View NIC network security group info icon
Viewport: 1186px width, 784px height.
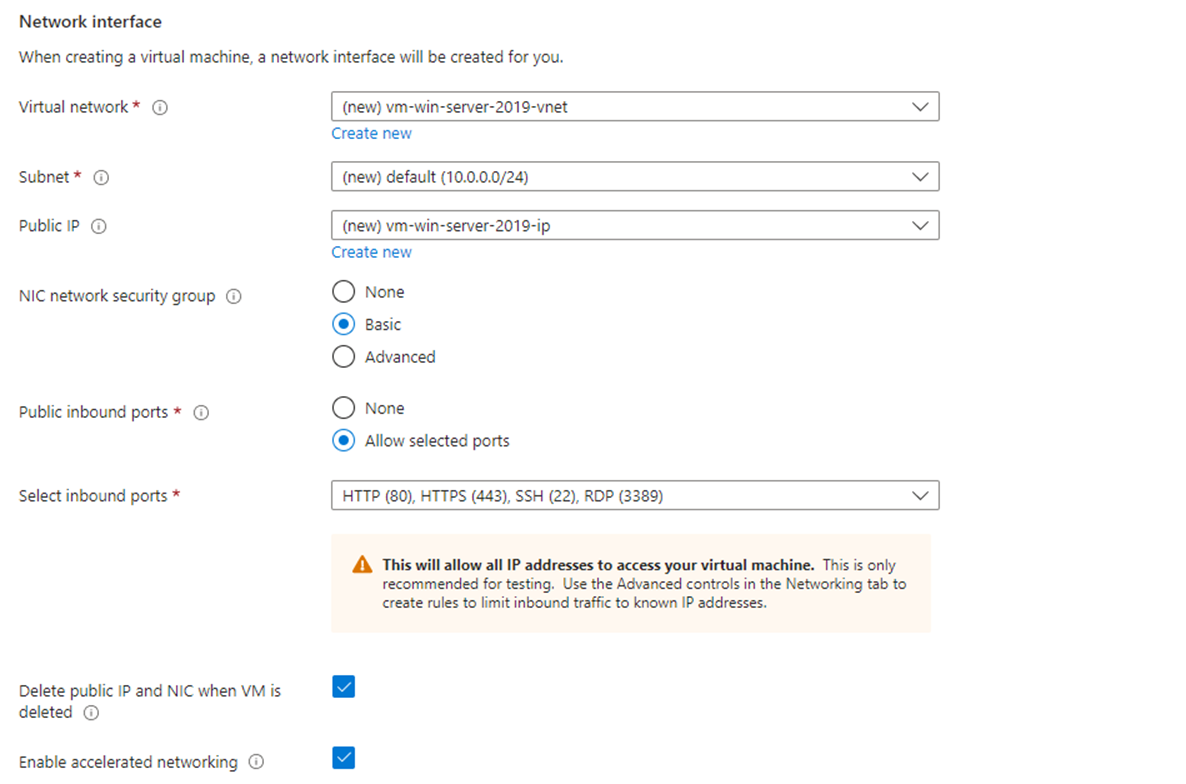coord(231,296)
